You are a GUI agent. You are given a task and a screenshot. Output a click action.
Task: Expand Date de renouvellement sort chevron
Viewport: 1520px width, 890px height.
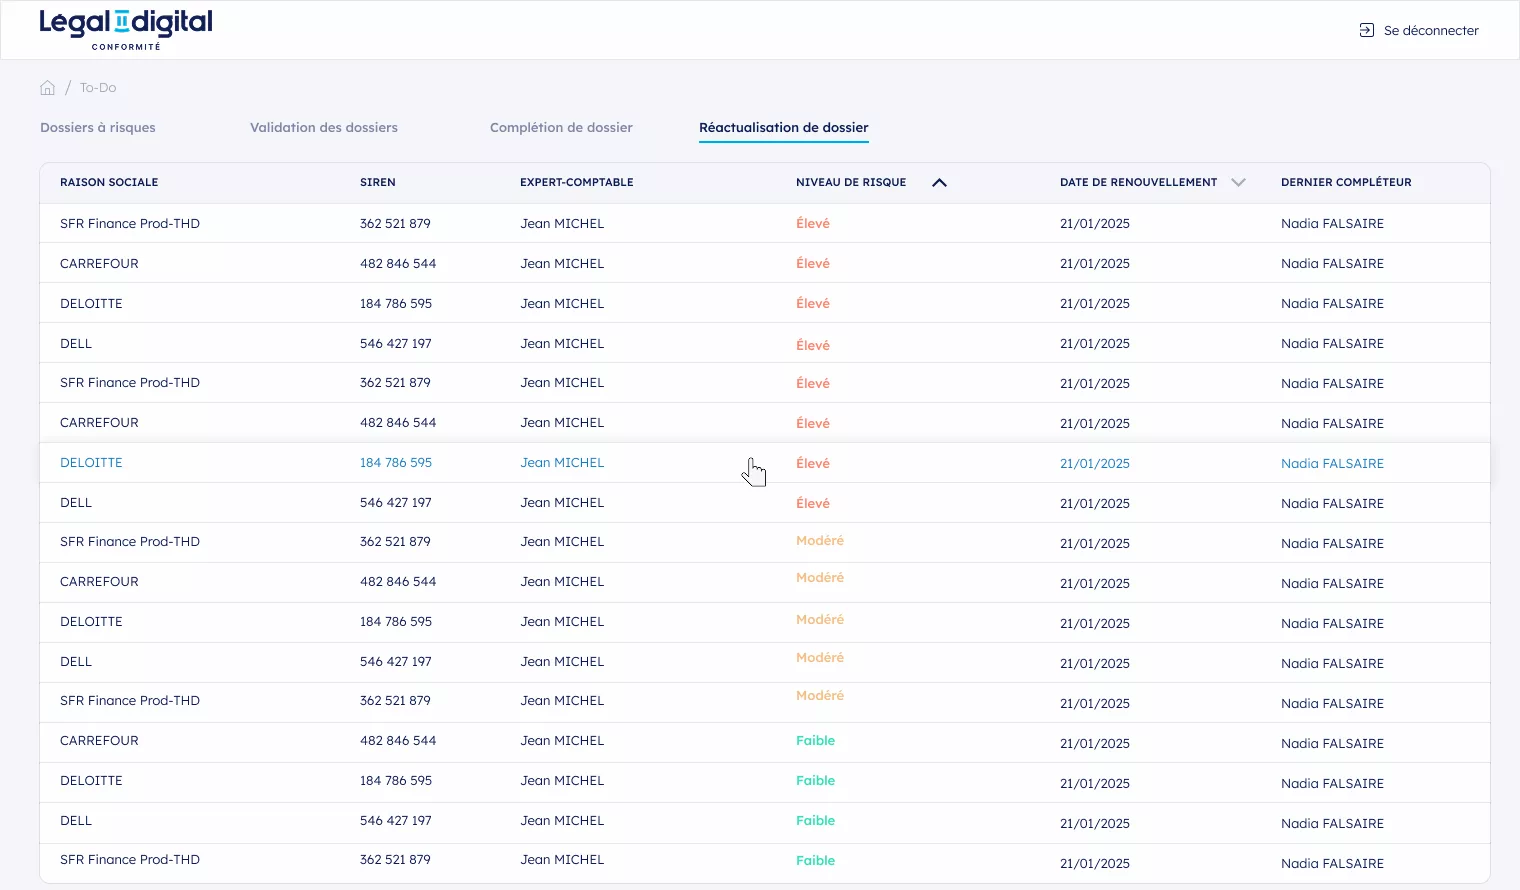tap(1238, 182)
